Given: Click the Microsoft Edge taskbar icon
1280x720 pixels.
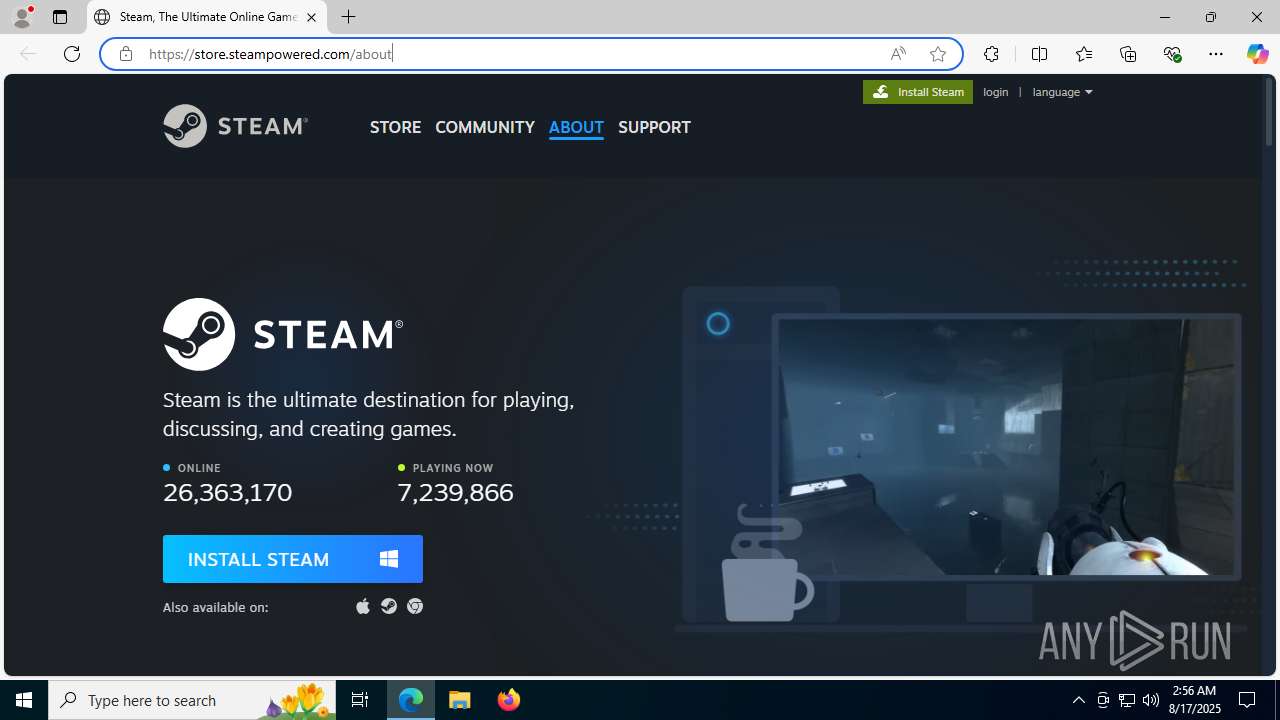Looking at the screenshot, I should [411, 700].
